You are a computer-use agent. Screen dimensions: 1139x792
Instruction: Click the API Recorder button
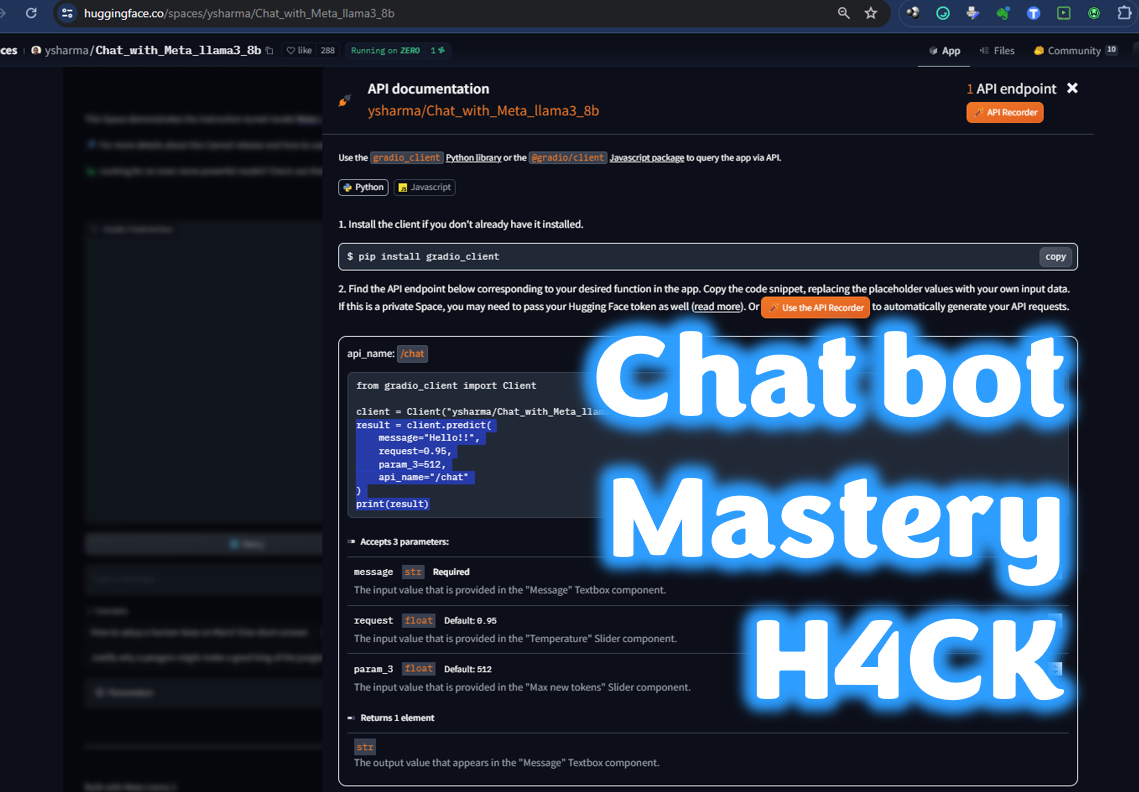1004,112
